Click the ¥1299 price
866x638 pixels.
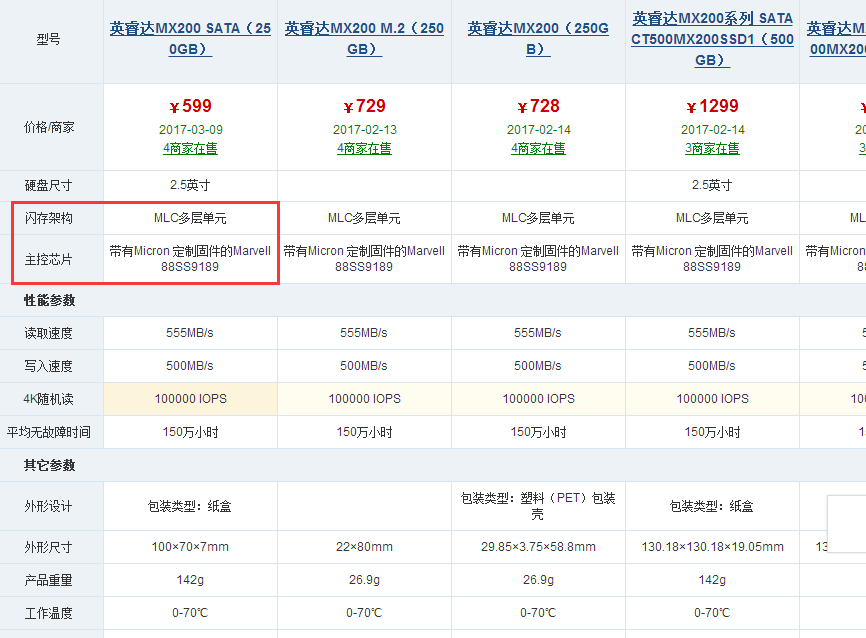click(712, 106)
